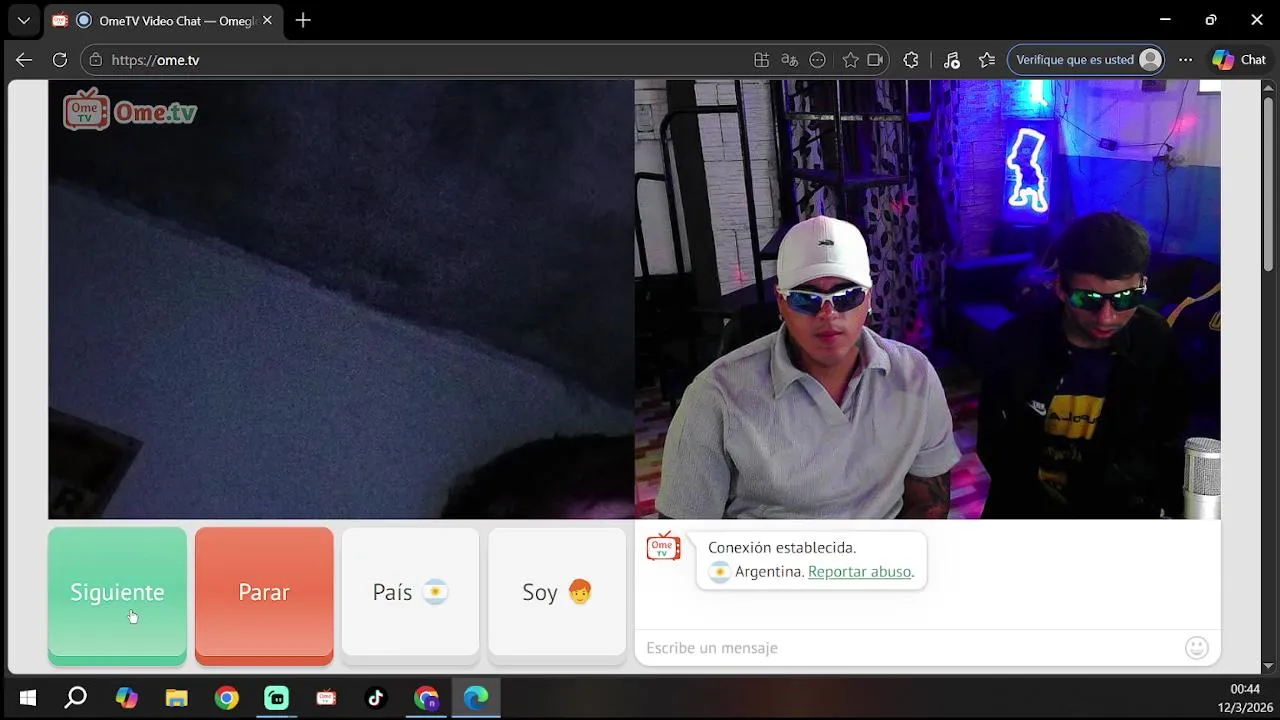Open the emoji picker smiley
The height and width of the screenshot is (720, 1280).
click(1196, 648)
